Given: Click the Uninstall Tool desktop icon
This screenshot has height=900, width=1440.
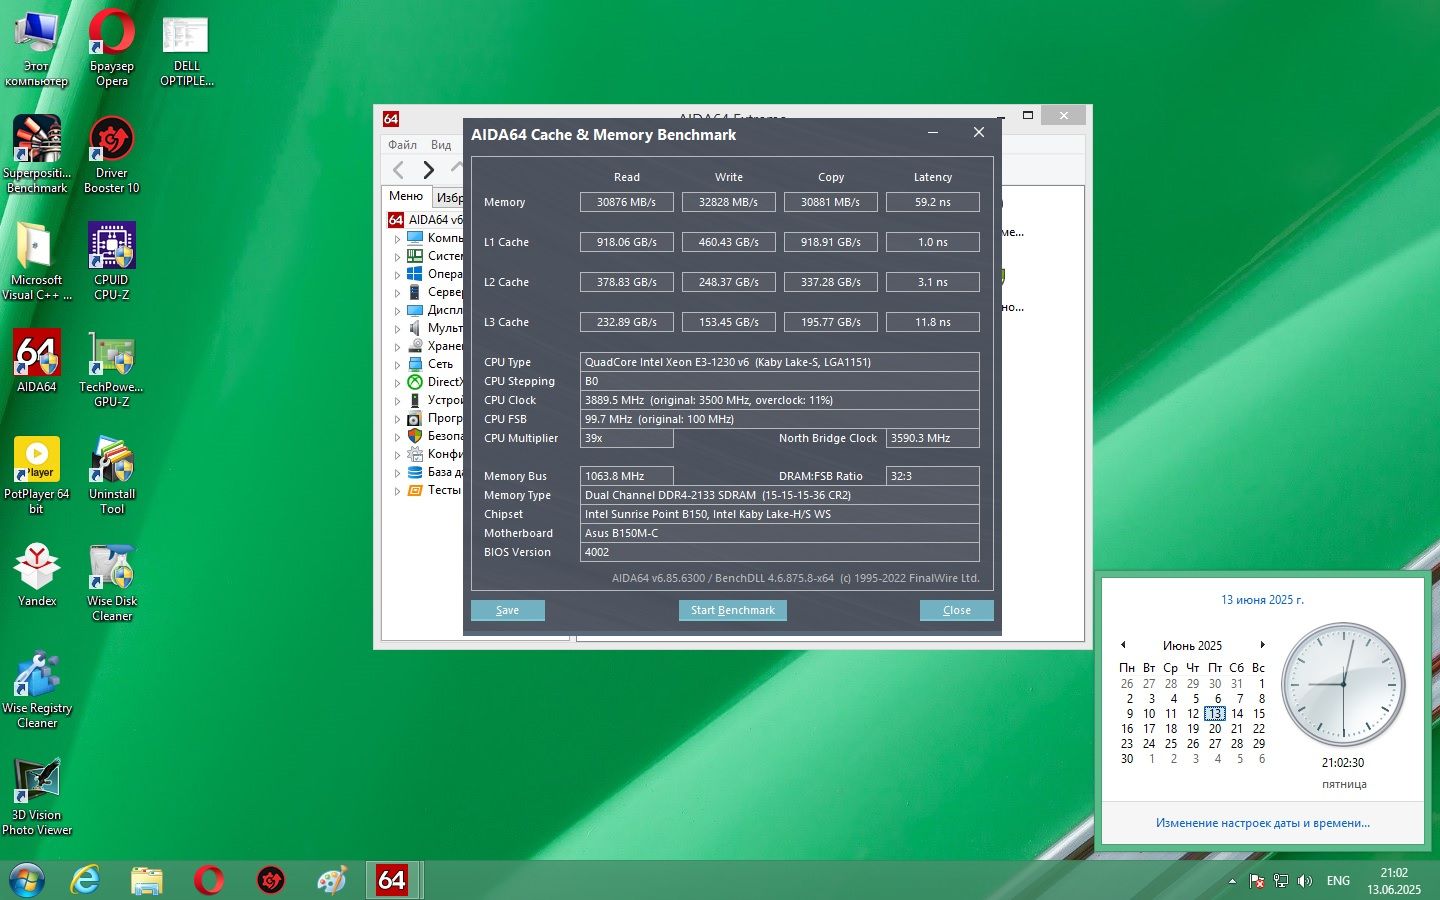Looking at the screenshot, I should click(112, 474).
